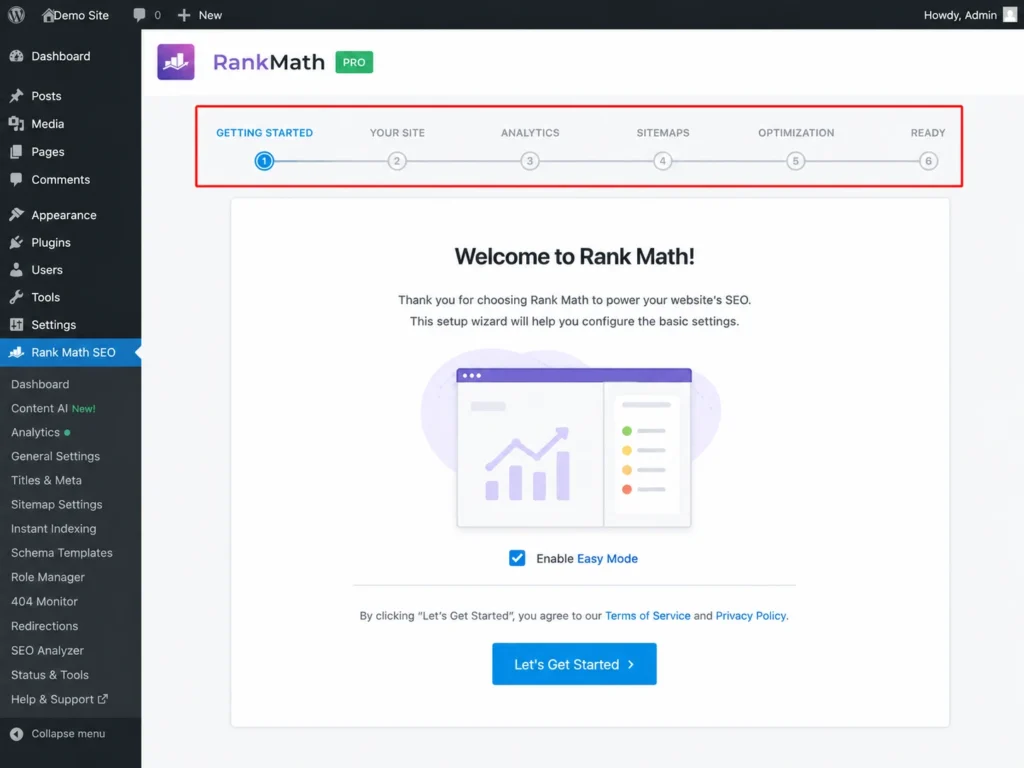Click the Appearance brush icon

pos(17,214)
